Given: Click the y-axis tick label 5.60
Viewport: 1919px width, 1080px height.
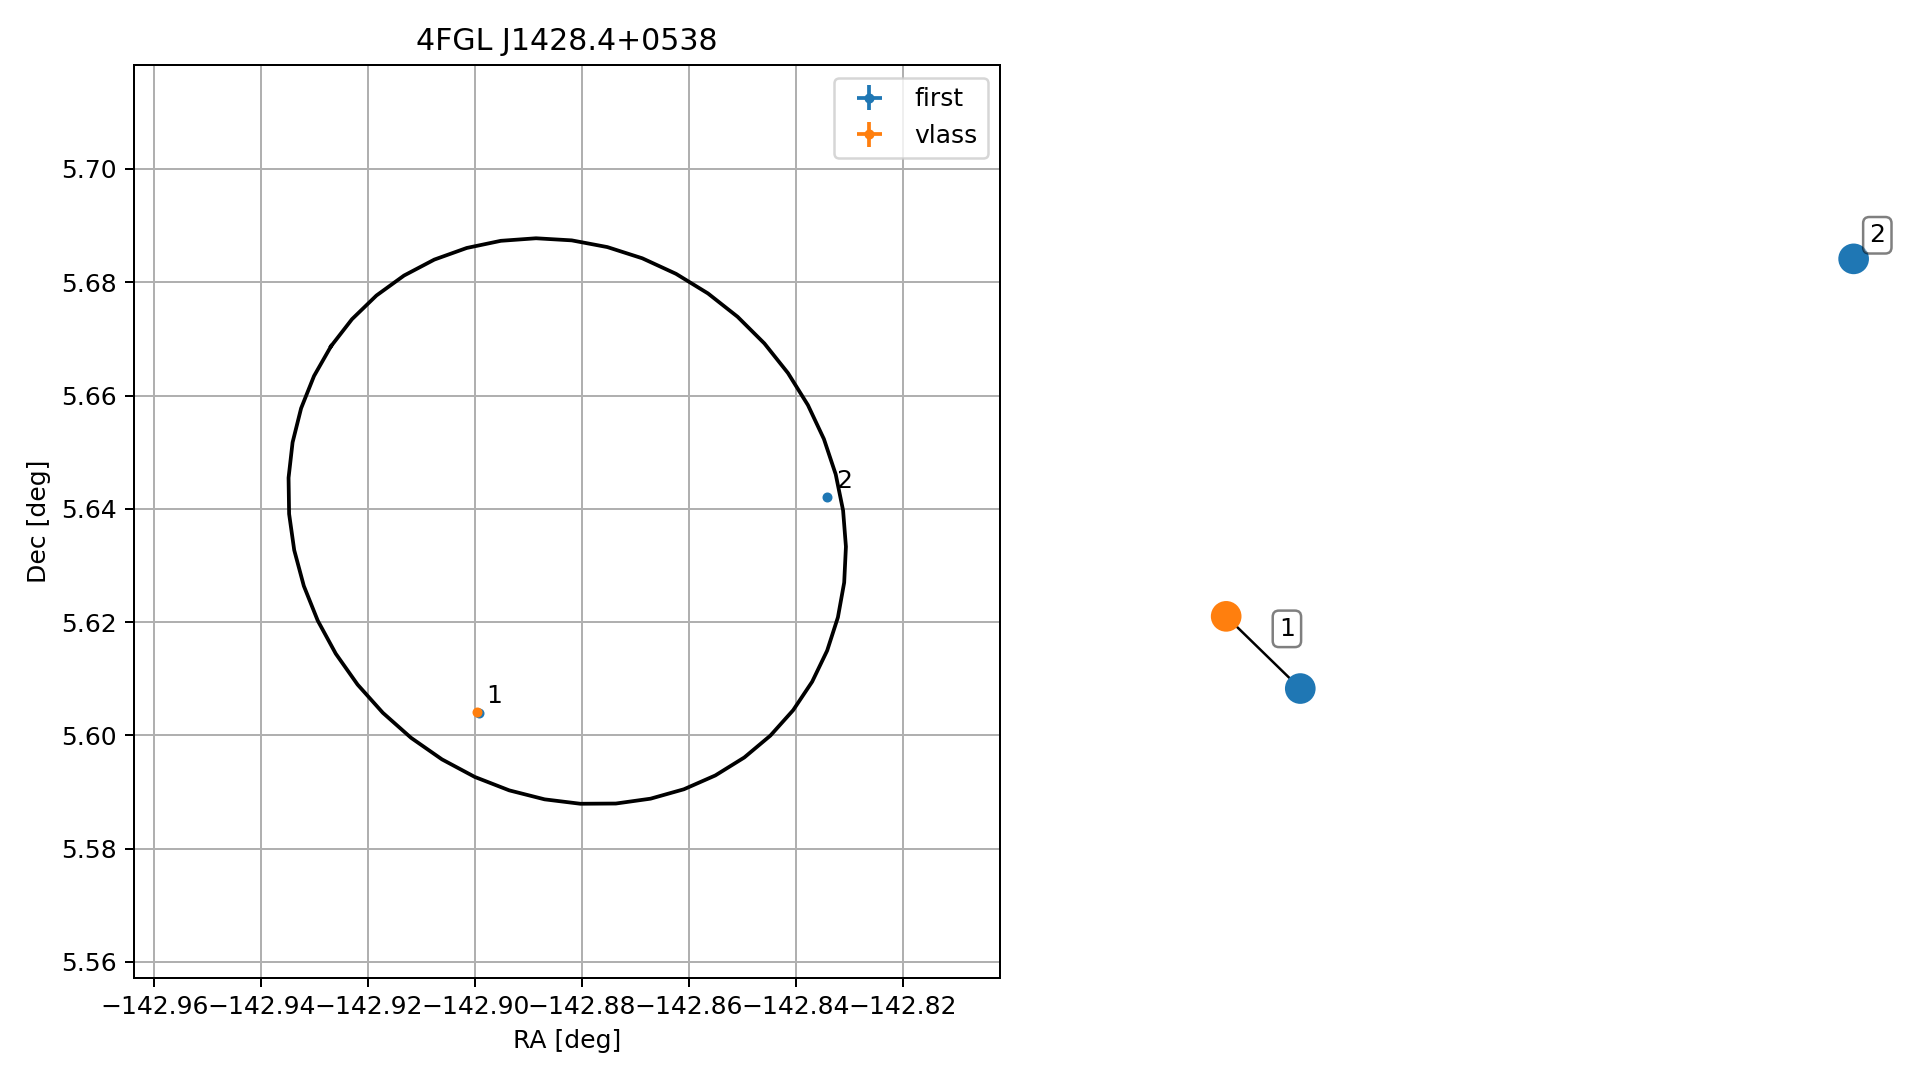Looking at the screenshot, I should (89, 736).
